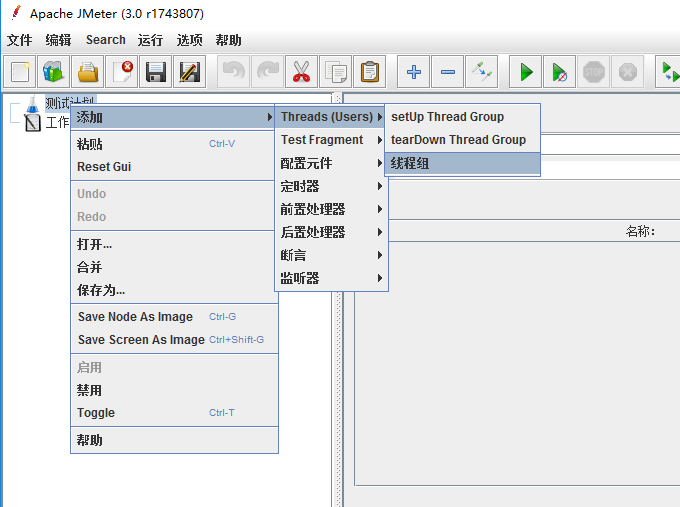The height and width of the screenshot is (507, 680).
Task: Click the Remote start icon
Action: pos(668,72)
